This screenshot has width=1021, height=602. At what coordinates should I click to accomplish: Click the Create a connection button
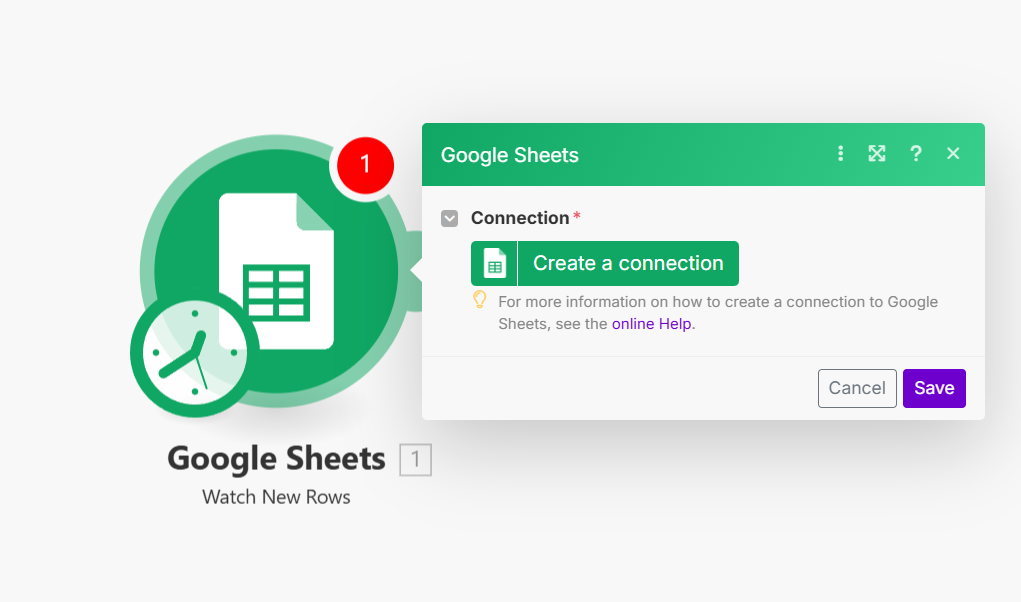[x=605, y=264]
